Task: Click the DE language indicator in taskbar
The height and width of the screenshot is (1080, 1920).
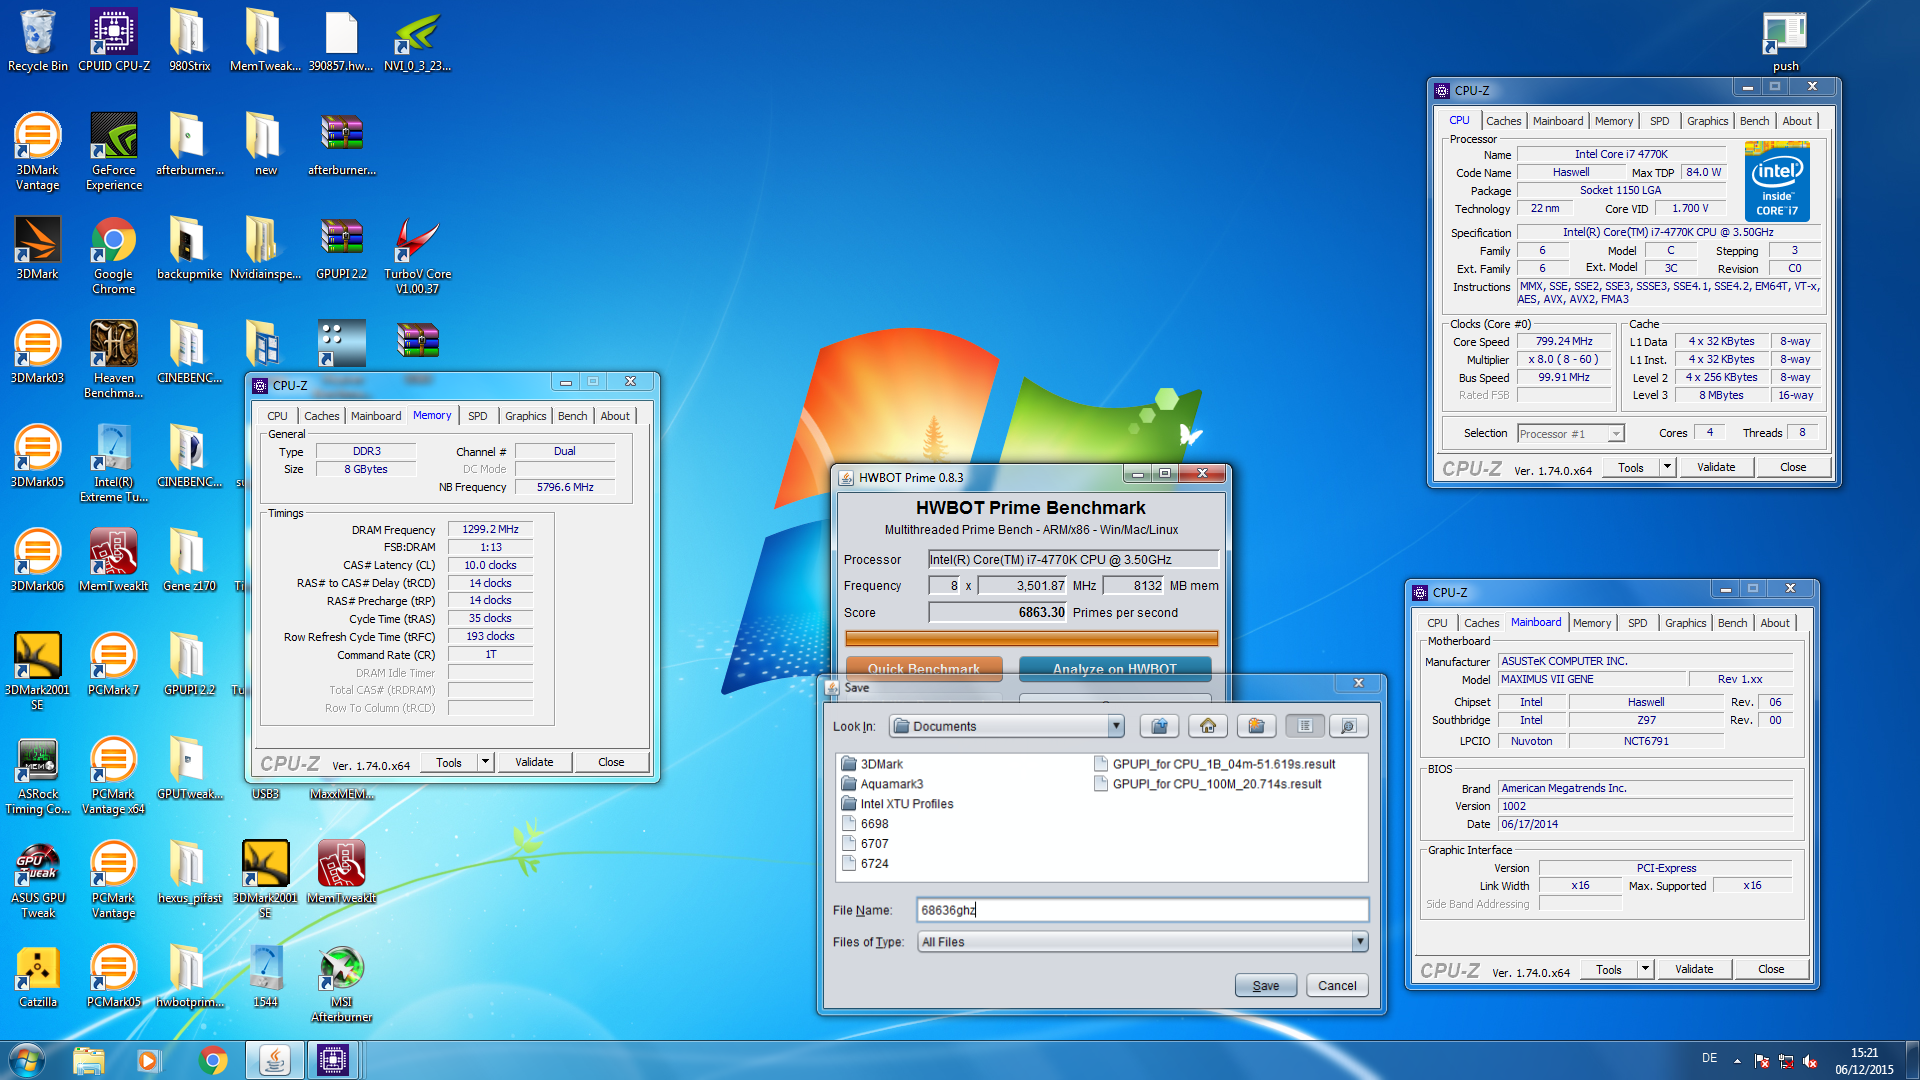Action: pyautogui.click(x=1710, y=1058)
